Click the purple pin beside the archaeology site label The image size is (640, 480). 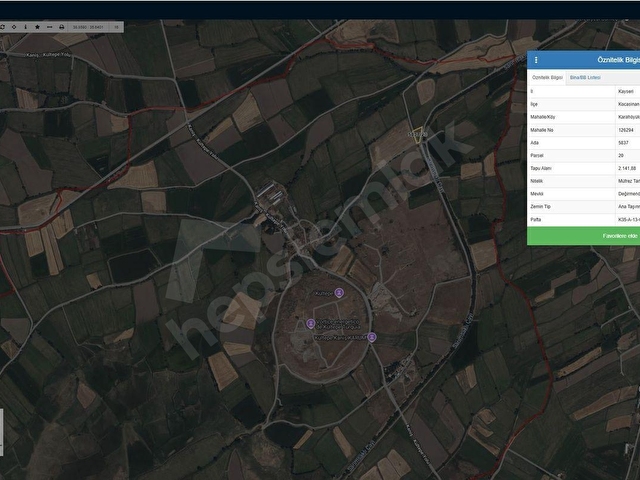click(311, 324)
